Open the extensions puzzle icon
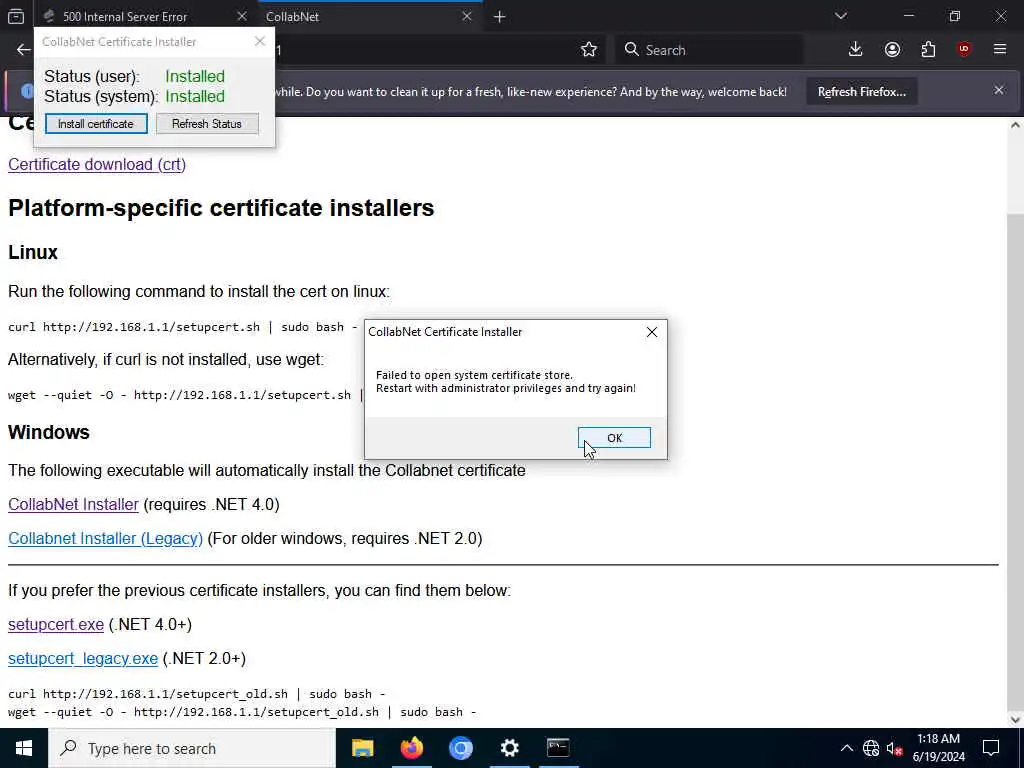 click(x=928, y=50)
